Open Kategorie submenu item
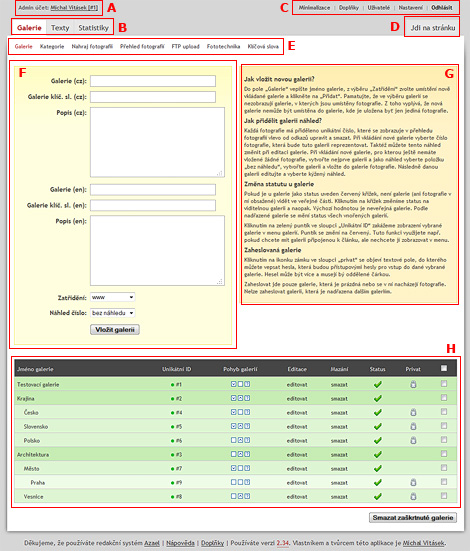 tap(52, 46)
